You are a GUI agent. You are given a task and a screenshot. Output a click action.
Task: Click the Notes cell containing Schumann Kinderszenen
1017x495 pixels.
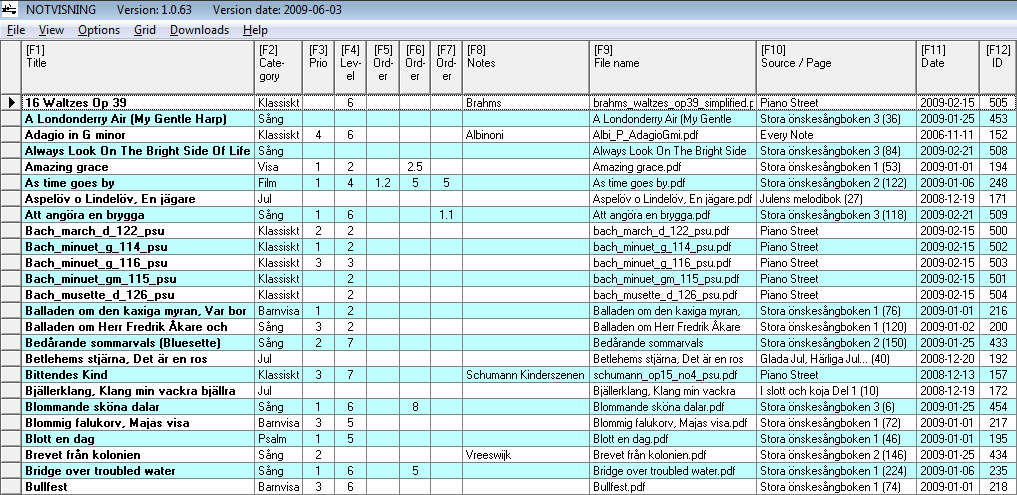pyautogui.click(x=524, y=375)
